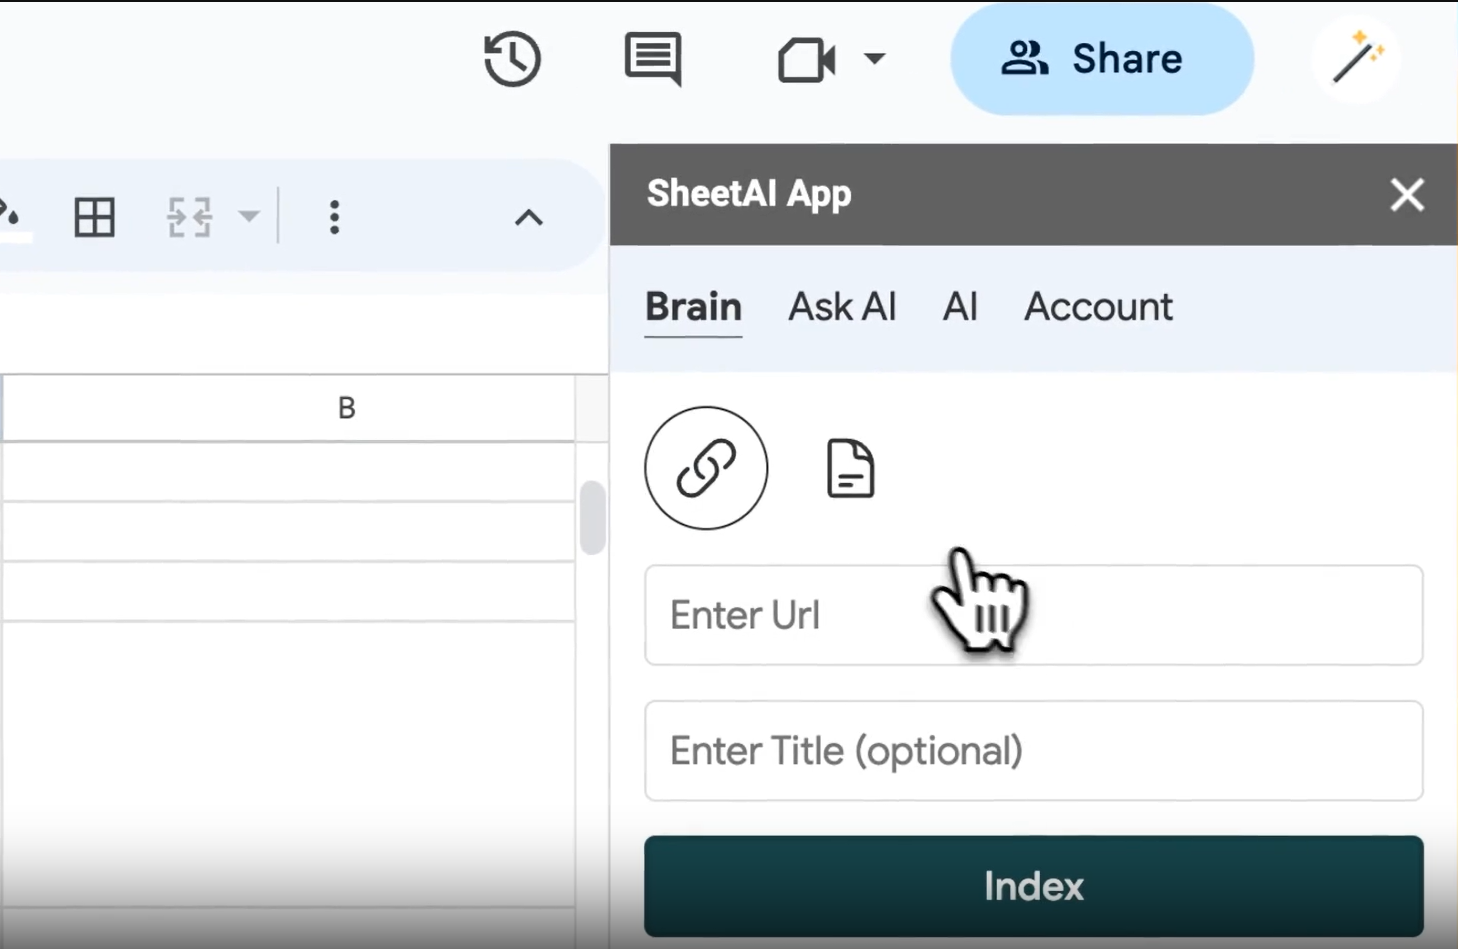Viewport: 1458px width, 949px height.
Task: Open the three-dot more options menu
Action: [x=334, y=217]
